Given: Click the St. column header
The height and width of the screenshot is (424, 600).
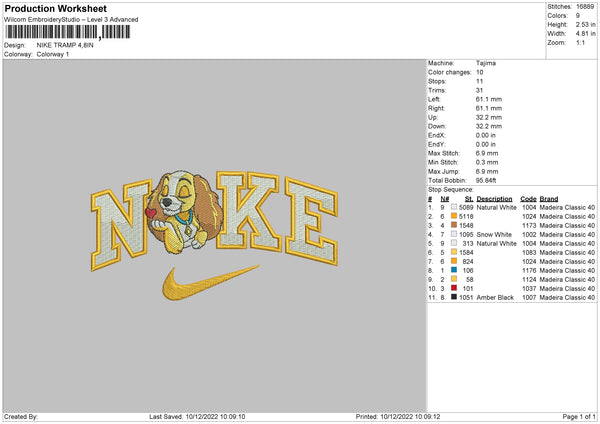Looking at the screenshot, I should pos(469,199).
